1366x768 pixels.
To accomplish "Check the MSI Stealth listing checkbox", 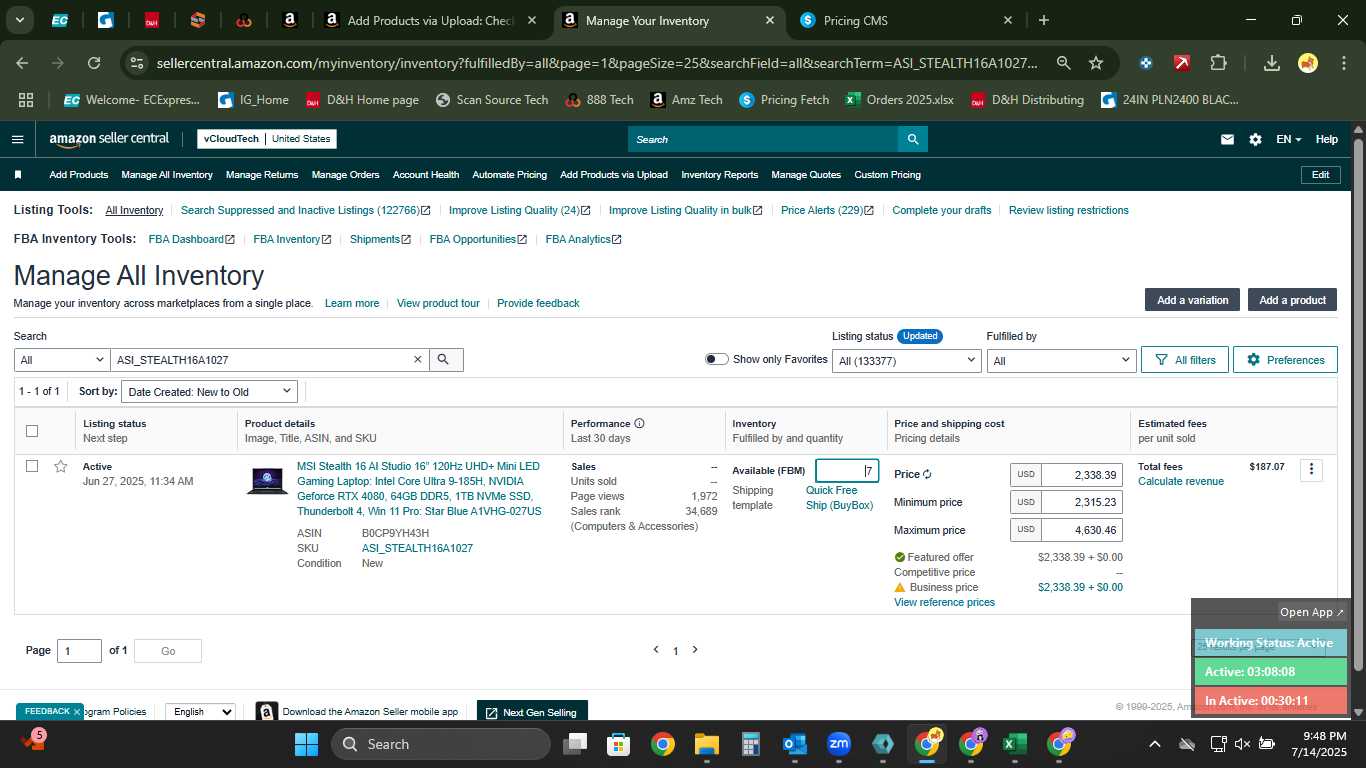I will pyautogui.click(x=32, y=467).
